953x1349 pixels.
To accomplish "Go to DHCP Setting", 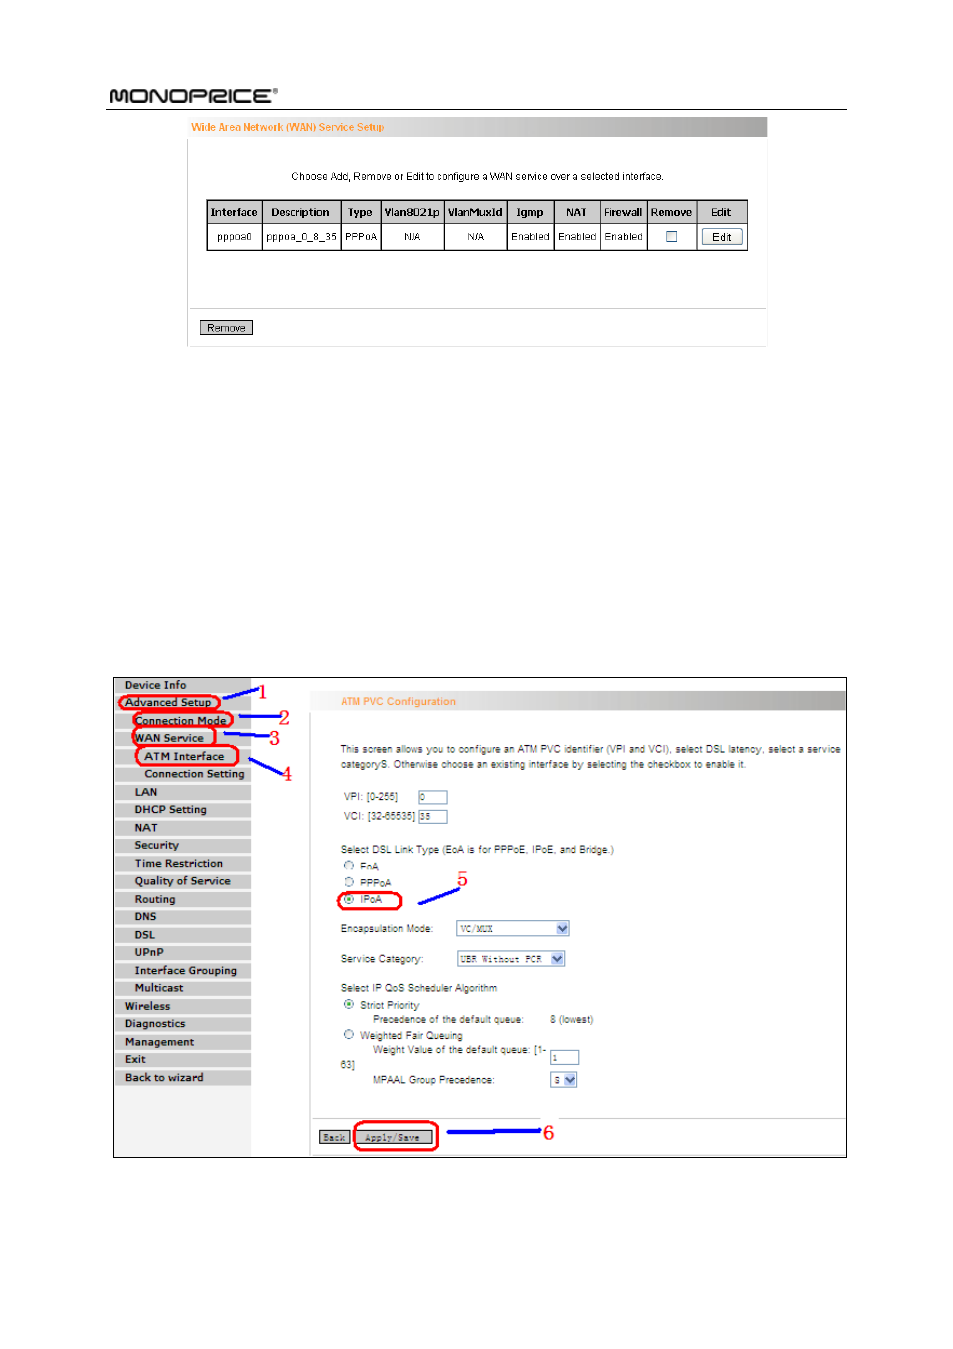I will coord(171,810).
